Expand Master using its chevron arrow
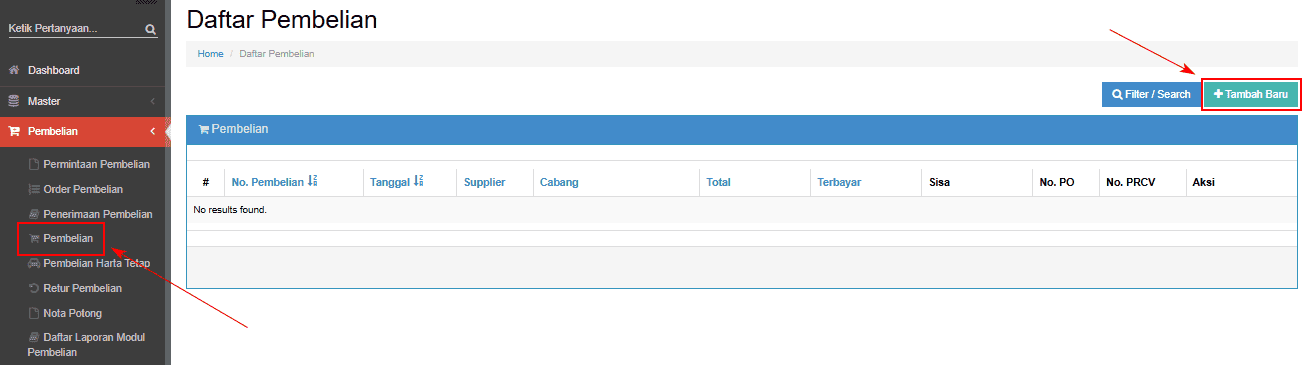 click(x=152, y=101)
